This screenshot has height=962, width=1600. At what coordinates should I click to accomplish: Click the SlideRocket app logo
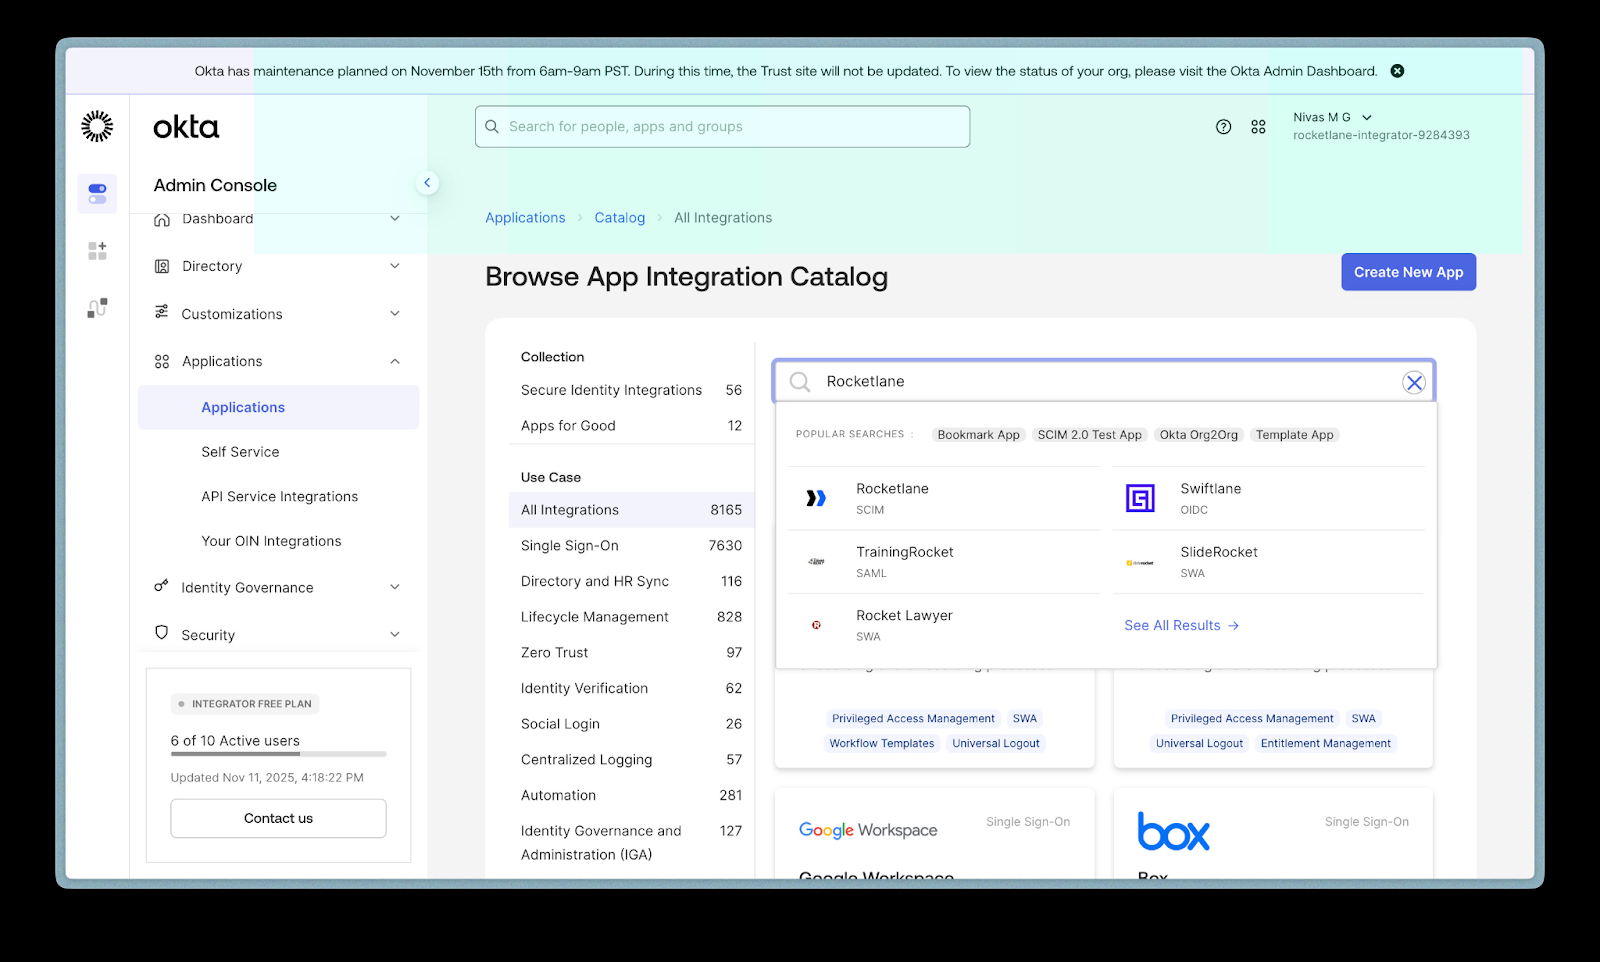pos(1140,563)
